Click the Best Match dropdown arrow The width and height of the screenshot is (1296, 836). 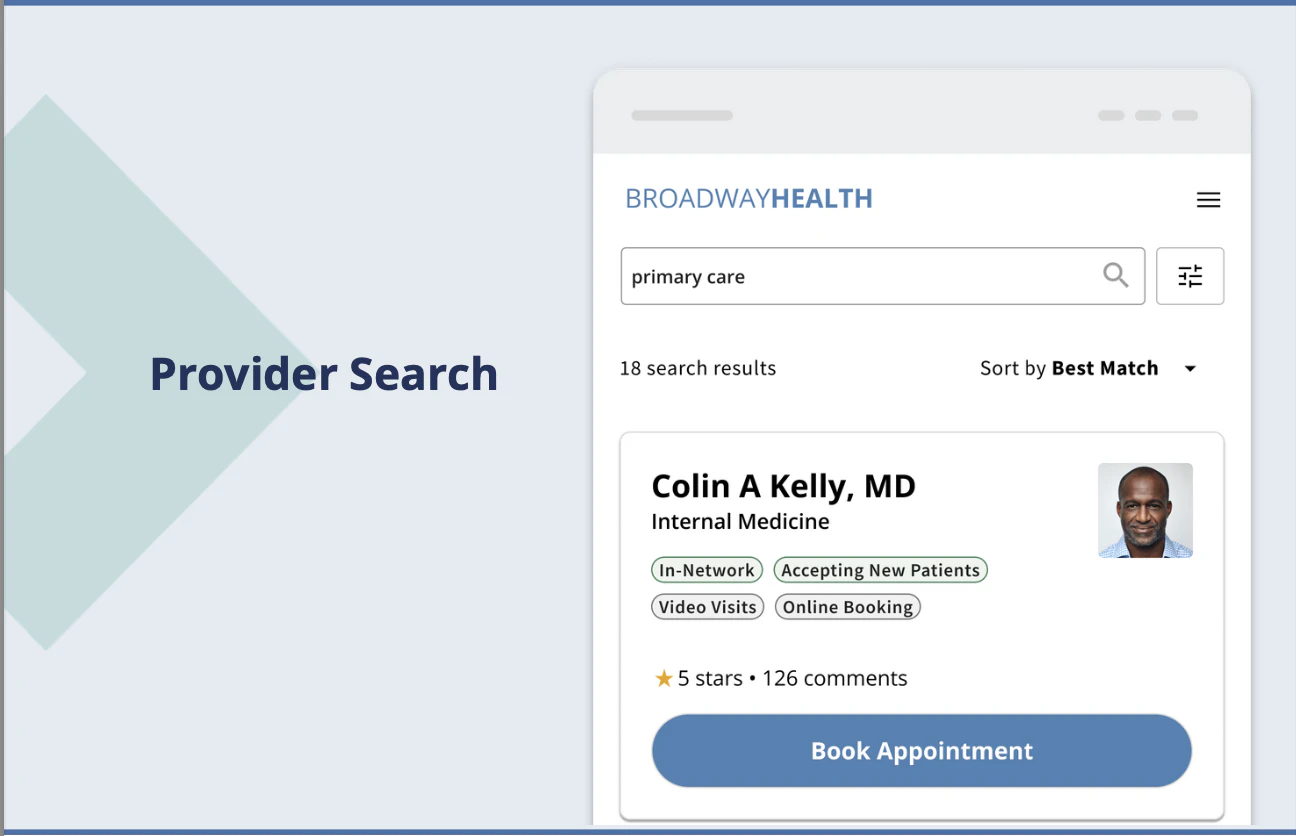1190,369
